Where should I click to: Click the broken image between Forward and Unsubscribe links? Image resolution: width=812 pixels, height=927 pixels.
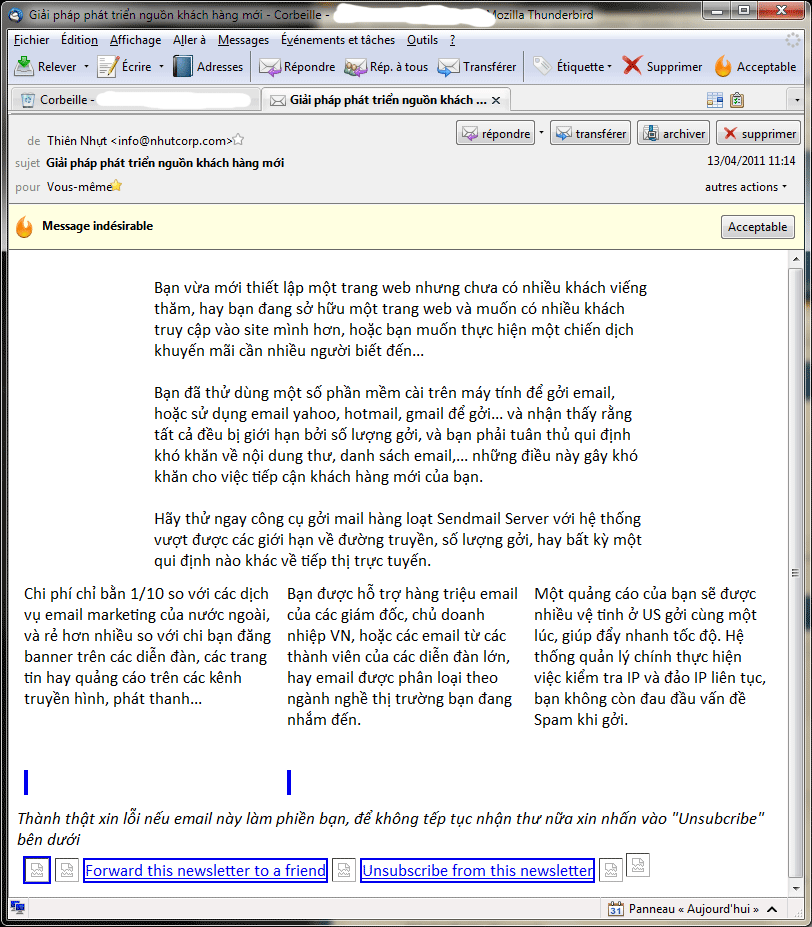click(x=344, y=870)
